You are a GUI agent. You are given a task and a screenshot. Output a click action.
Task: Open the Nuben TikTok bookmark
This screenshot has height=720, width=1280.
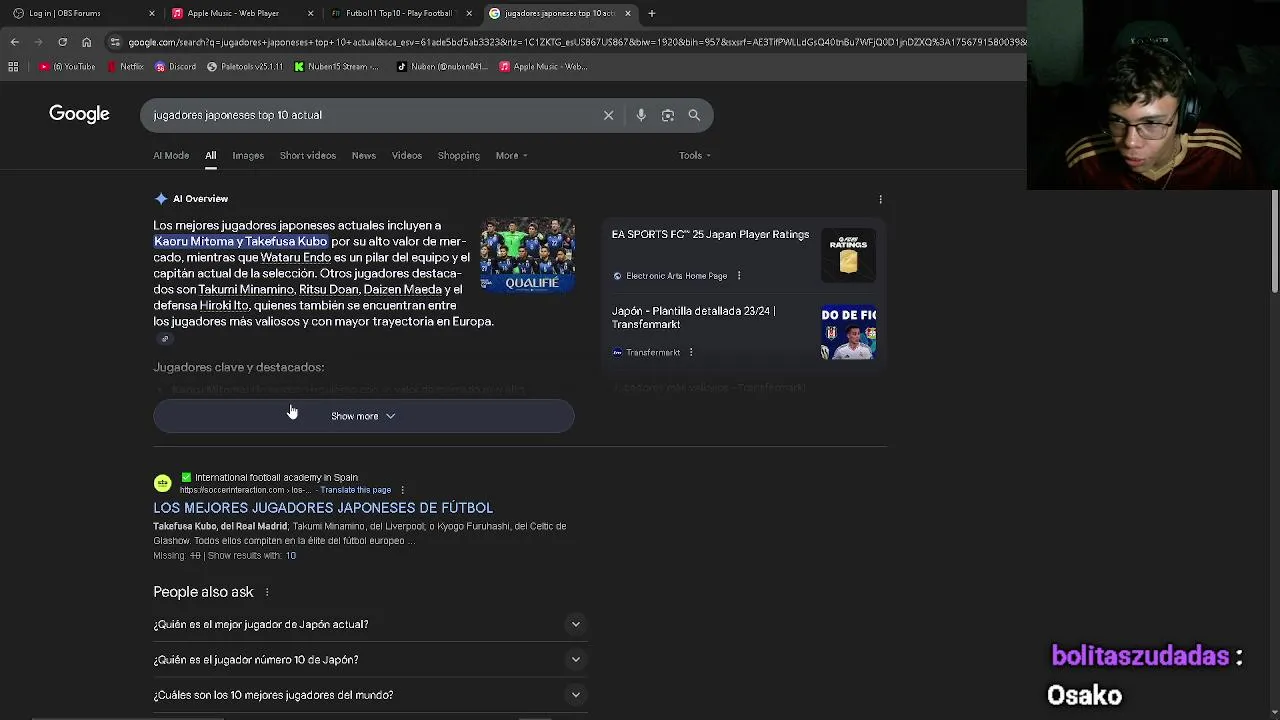[x=442, y=67]
